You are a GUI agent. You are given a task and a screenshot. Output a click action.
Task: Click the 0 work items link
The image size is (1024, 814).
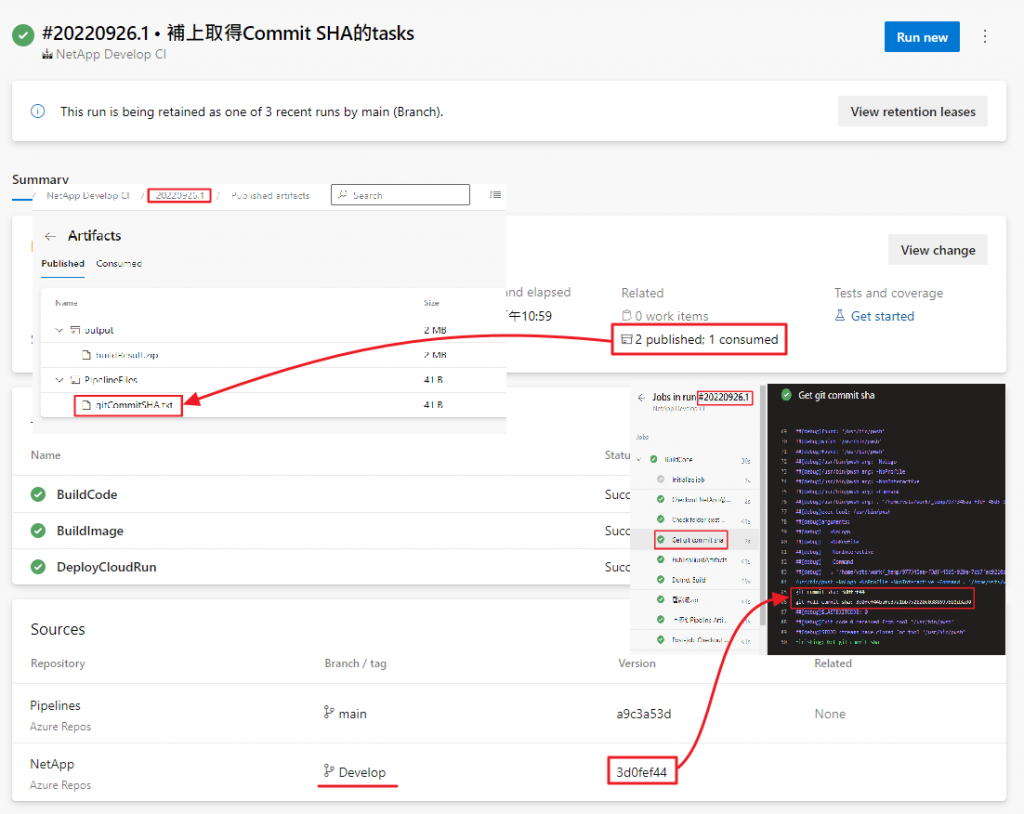[665, 316]
